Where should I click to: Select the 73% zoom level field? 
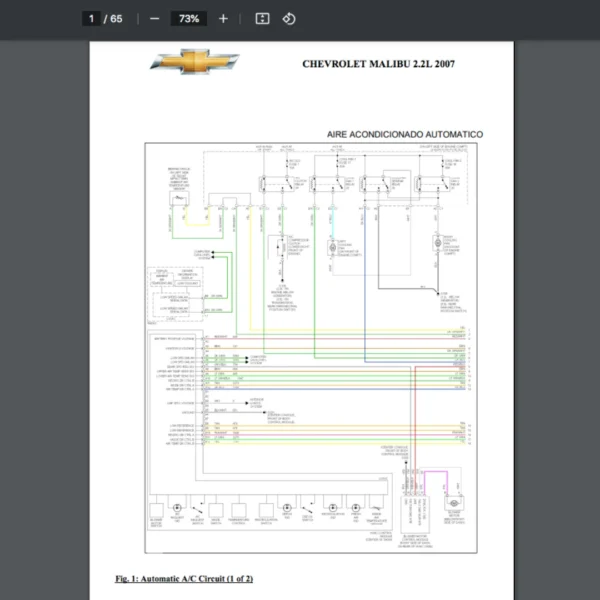coord(188,18)
